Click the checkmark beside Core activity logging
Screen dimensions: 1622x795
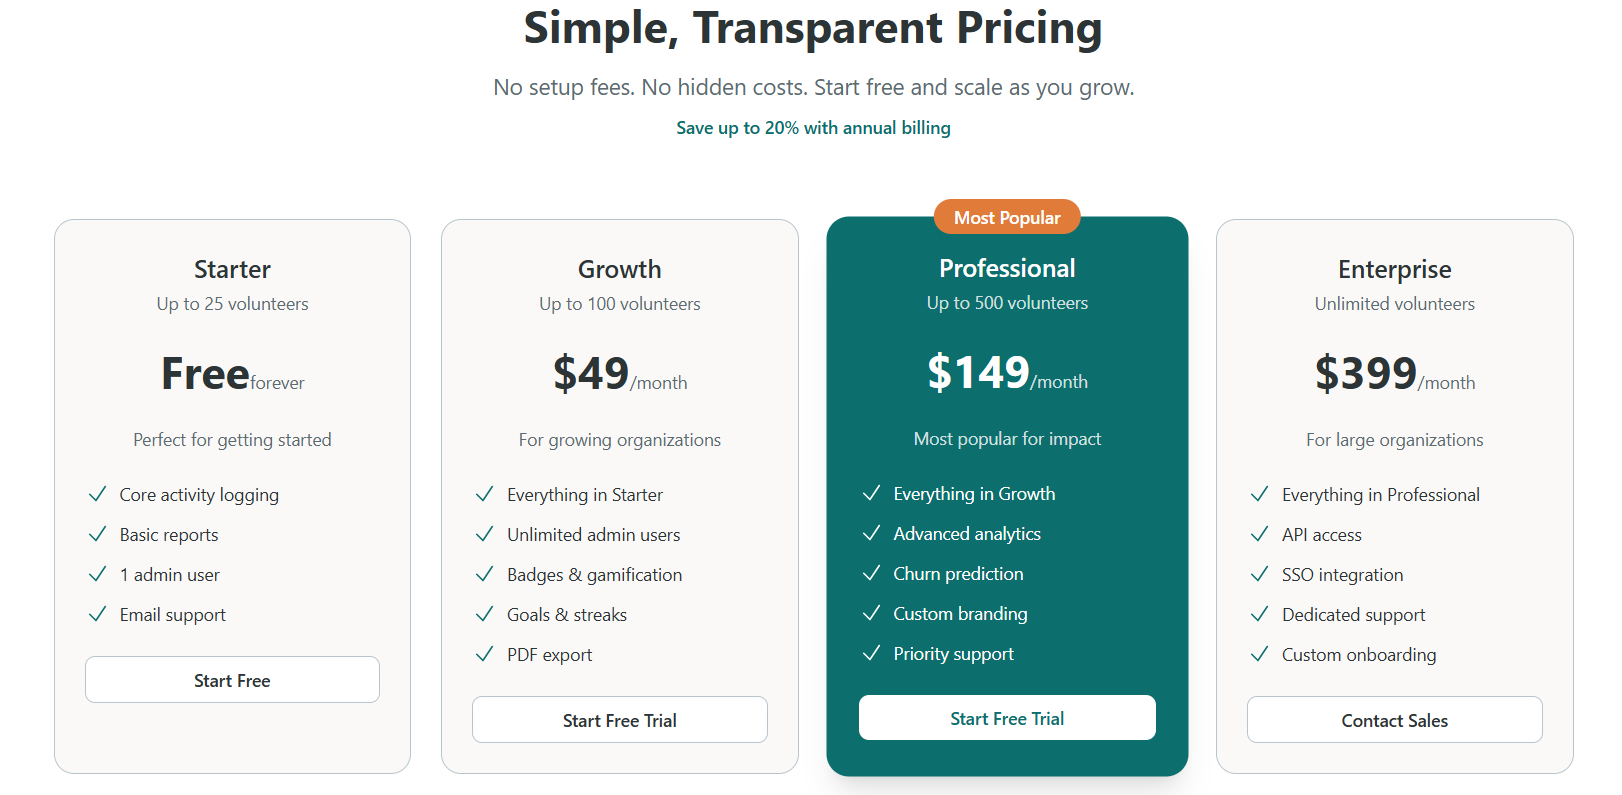tap(97, 494)
